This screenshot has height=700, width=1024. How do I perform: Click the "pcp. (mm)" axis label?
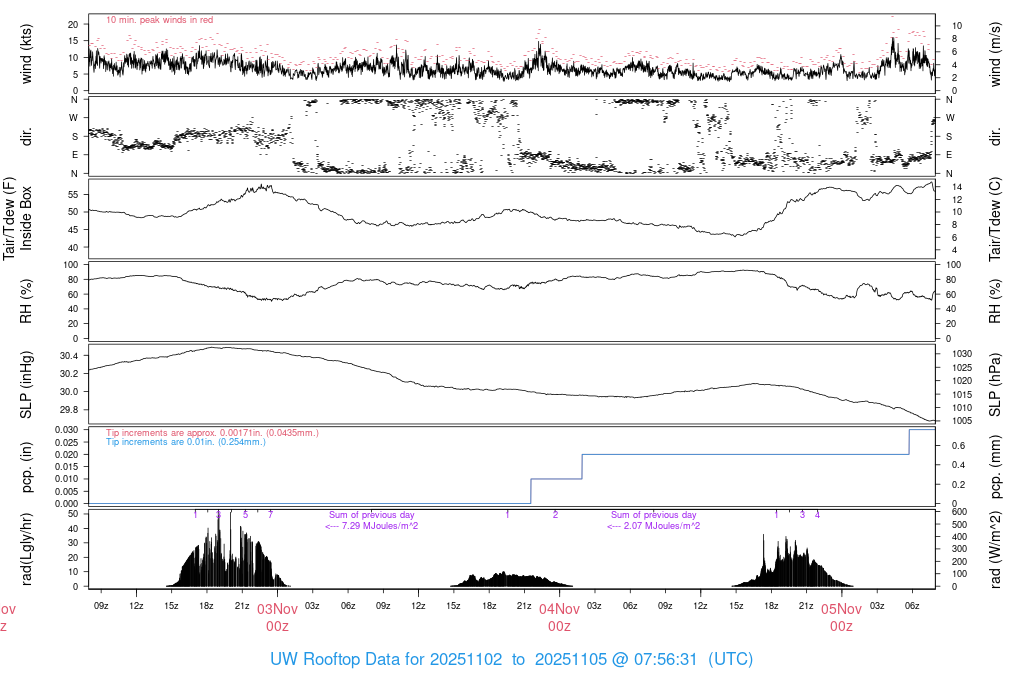pyautogui.click(x=995, y=467)
